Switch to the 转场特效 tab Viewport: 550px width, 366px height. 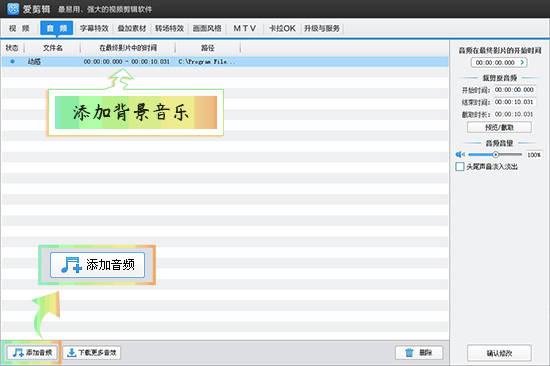pyautogui.click(x=169, y=28)
